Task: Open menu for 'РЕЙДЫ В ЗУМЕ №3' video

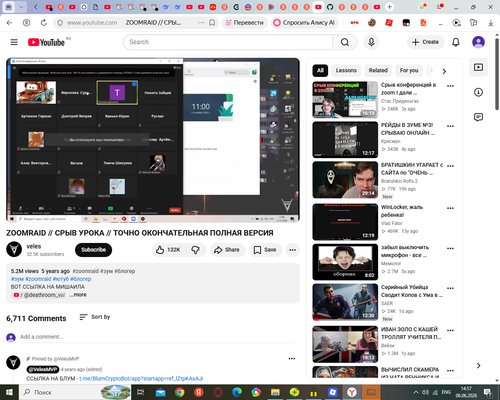Action: [450, 126]
